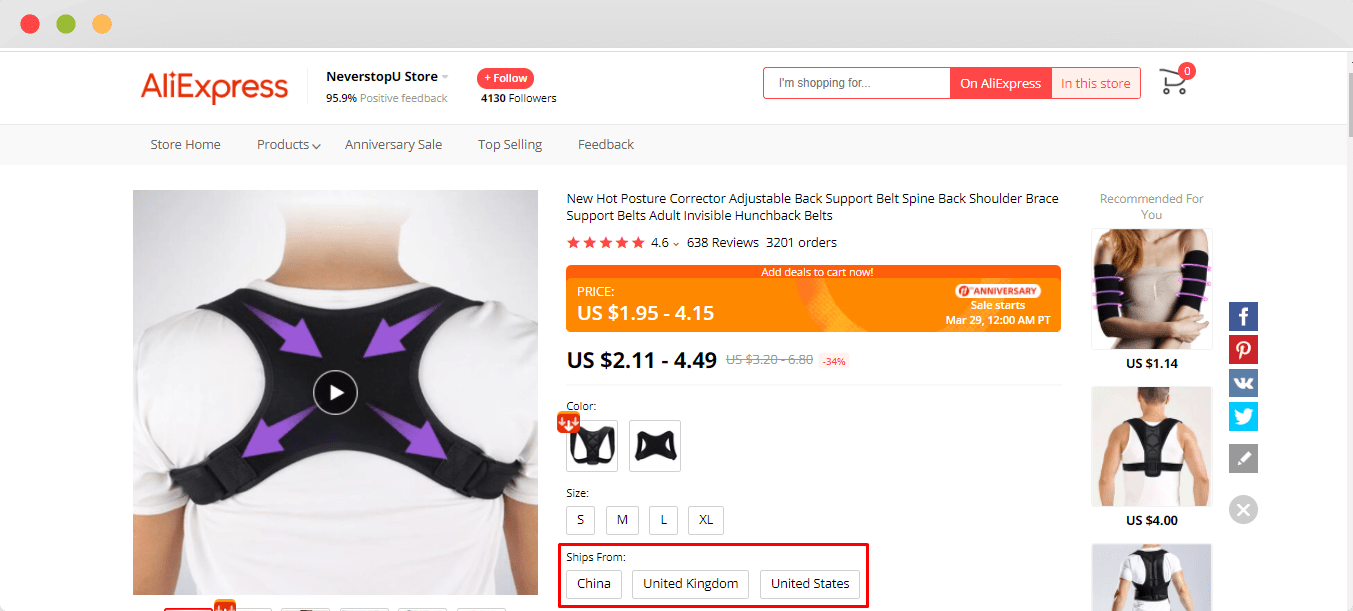Screen dimensions: 1353x611
Task: Close the social share sidebar
Action: [1243, 510]
